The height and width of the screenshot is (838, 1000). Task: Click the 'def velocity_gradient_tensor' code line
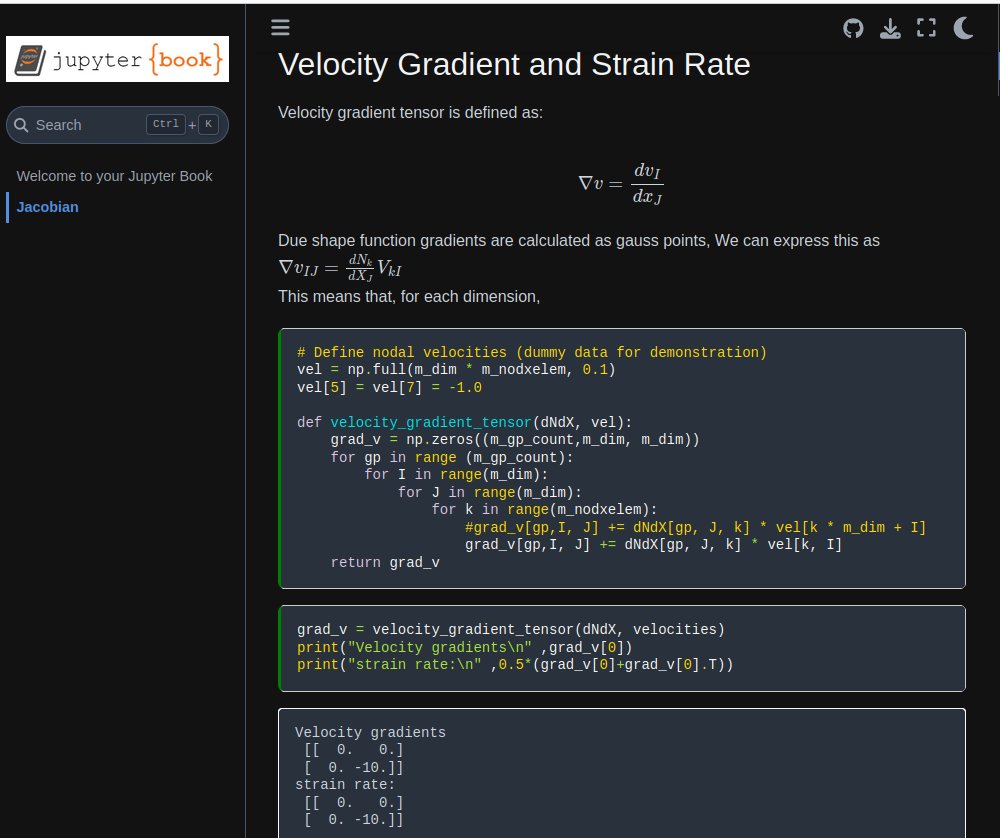coord(464,422)
